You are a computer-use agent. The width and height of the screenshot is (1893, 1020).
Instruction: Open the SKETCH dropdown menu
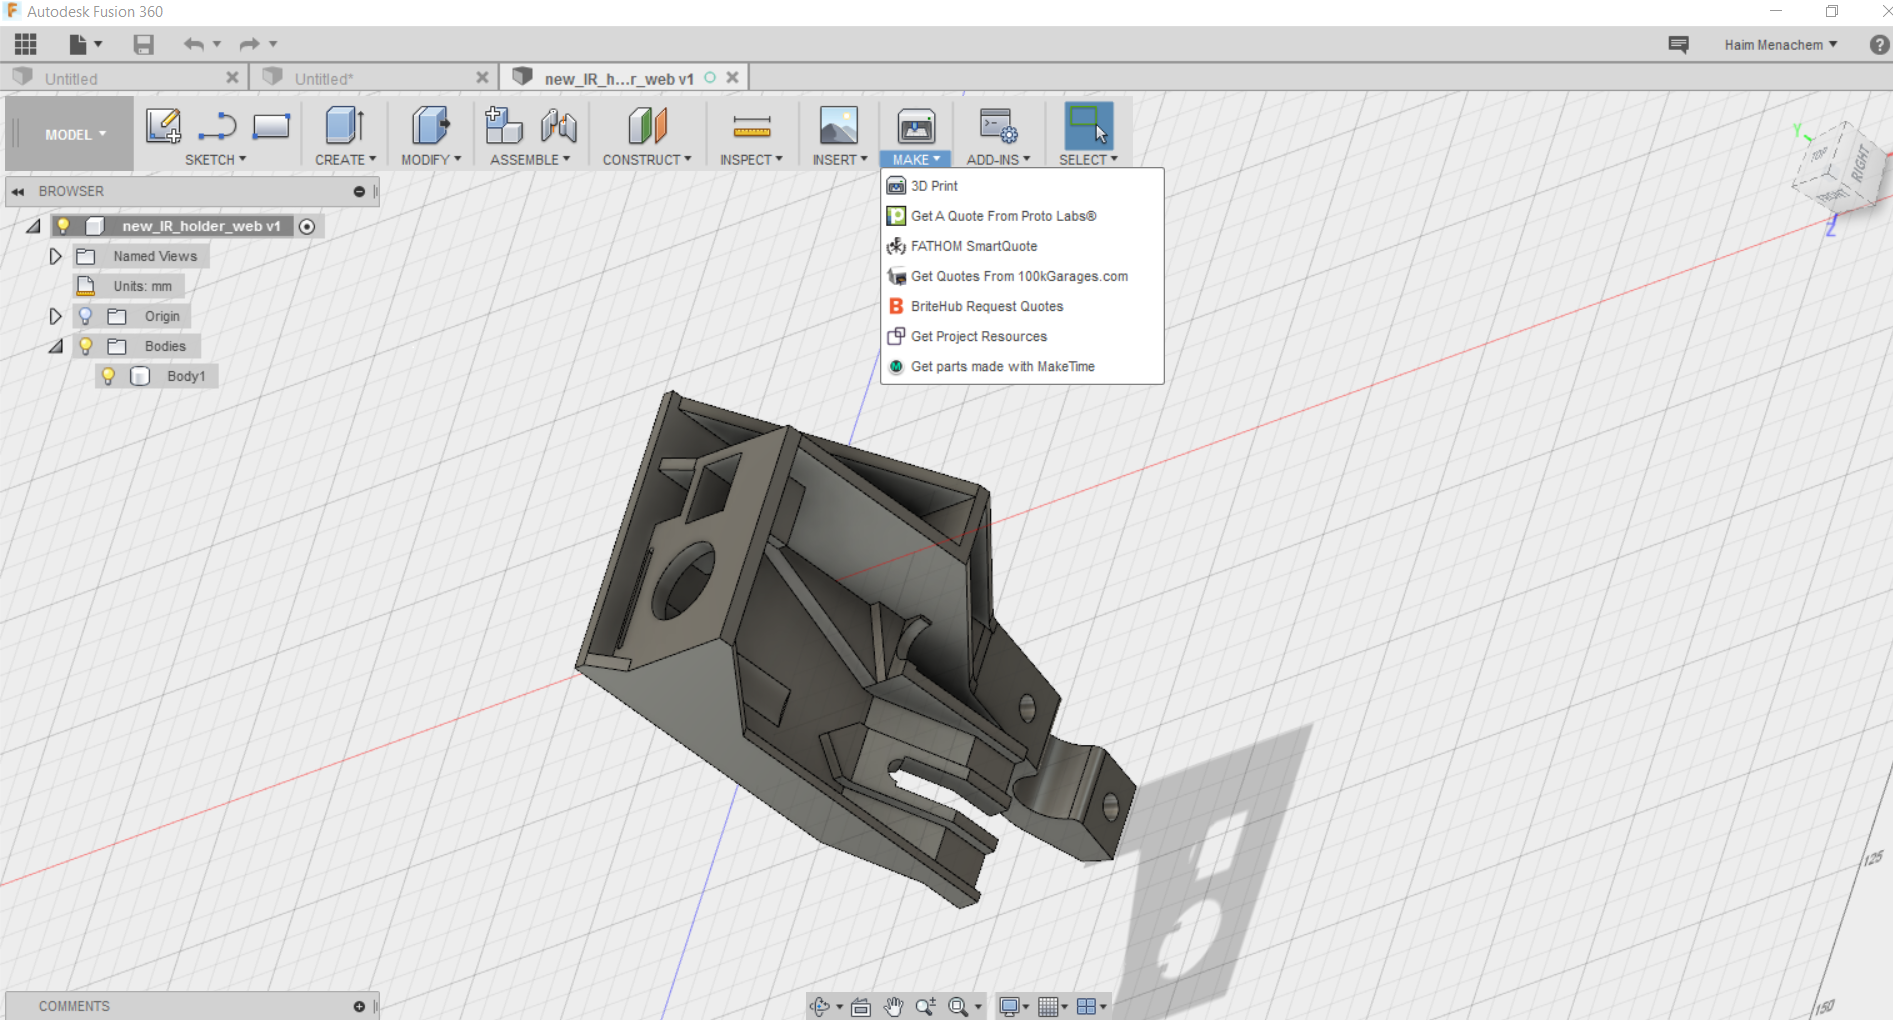click(215, 159)
